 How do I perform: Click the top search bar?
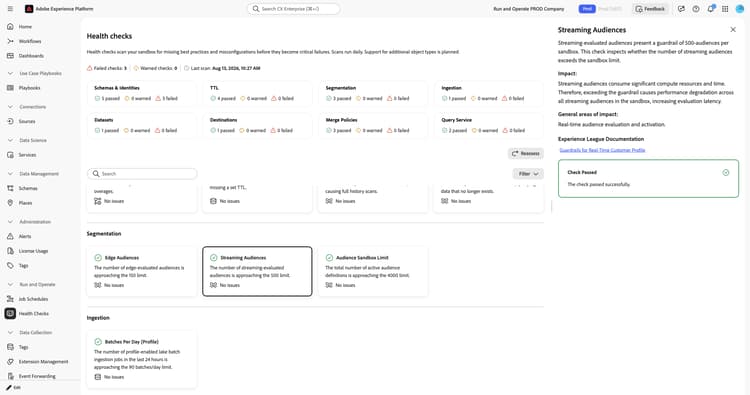pyautogui.click(x=293, y=9)
